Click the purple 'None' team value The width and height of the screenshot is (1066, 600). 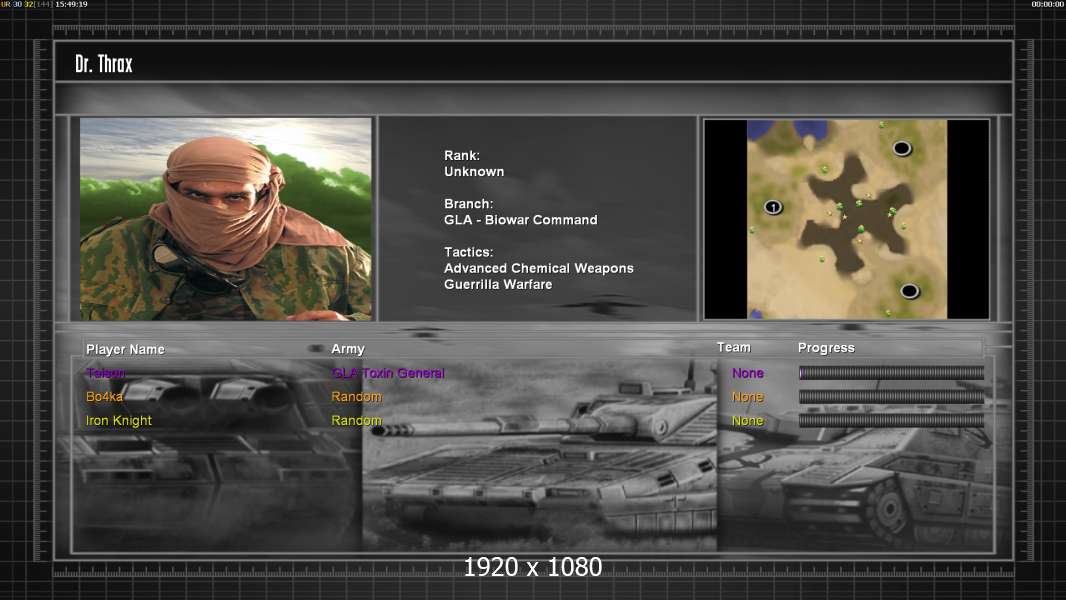[x=748, y=373]
